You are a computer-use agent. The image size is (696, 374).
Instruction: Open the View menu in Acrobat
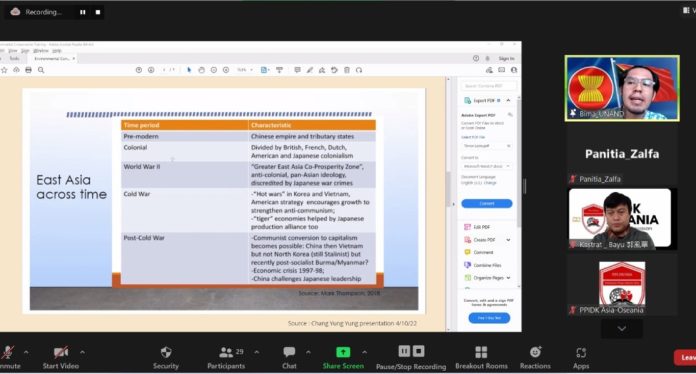click(x=13, y=51)
